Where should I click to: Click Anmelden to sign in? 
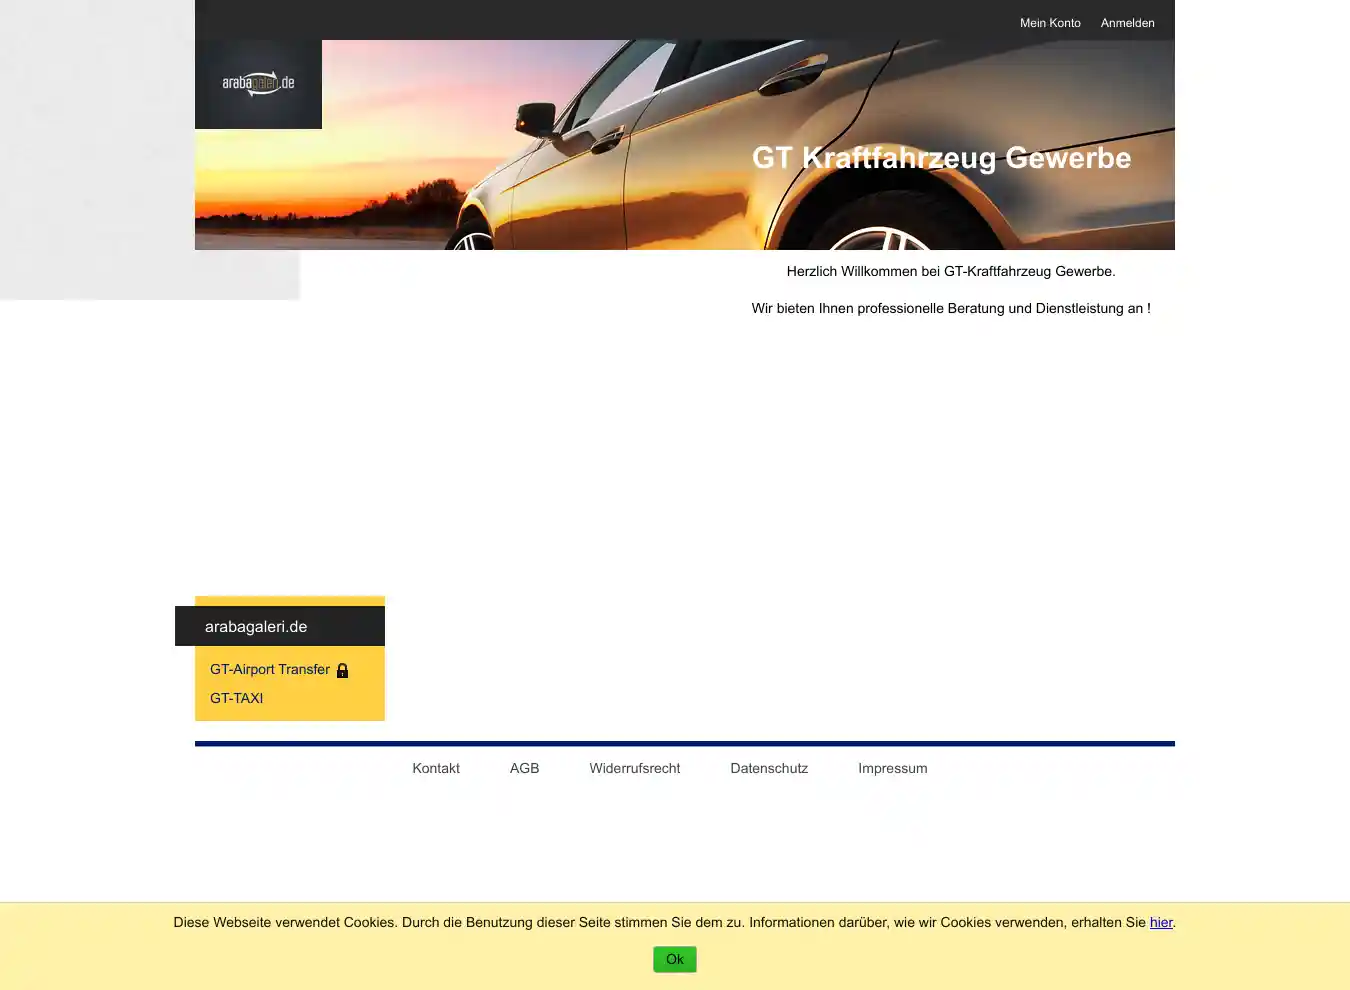(1127, 23)
